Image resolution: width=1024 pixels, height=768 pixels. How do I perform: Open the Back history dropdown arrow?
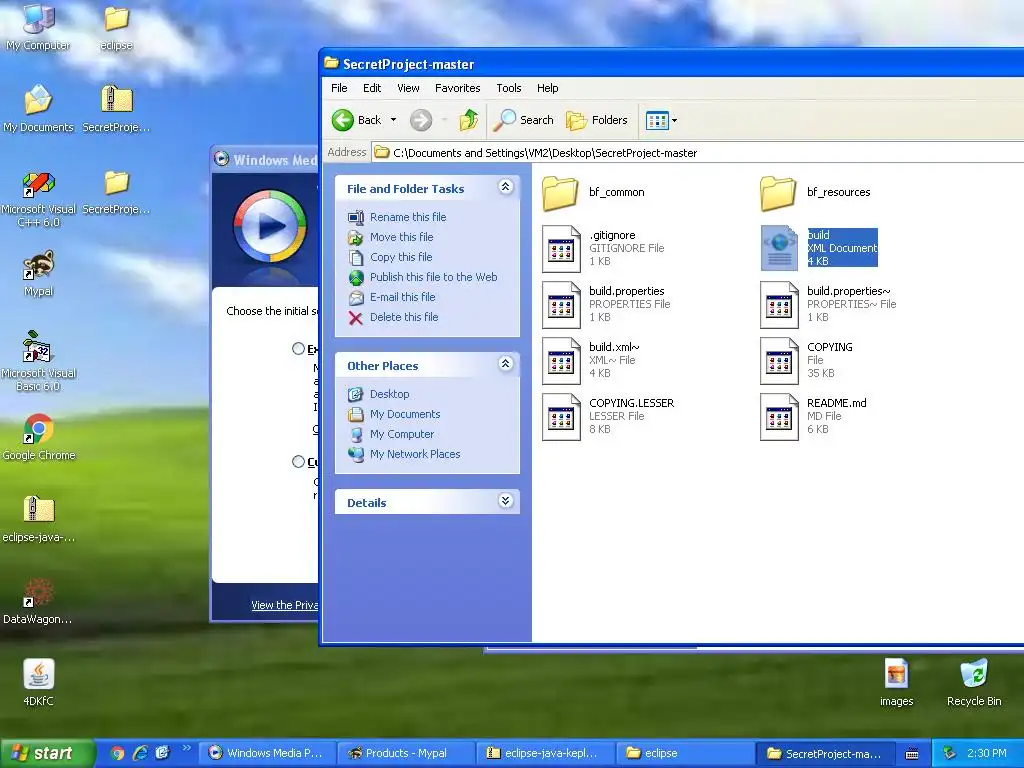click(393, 120)
